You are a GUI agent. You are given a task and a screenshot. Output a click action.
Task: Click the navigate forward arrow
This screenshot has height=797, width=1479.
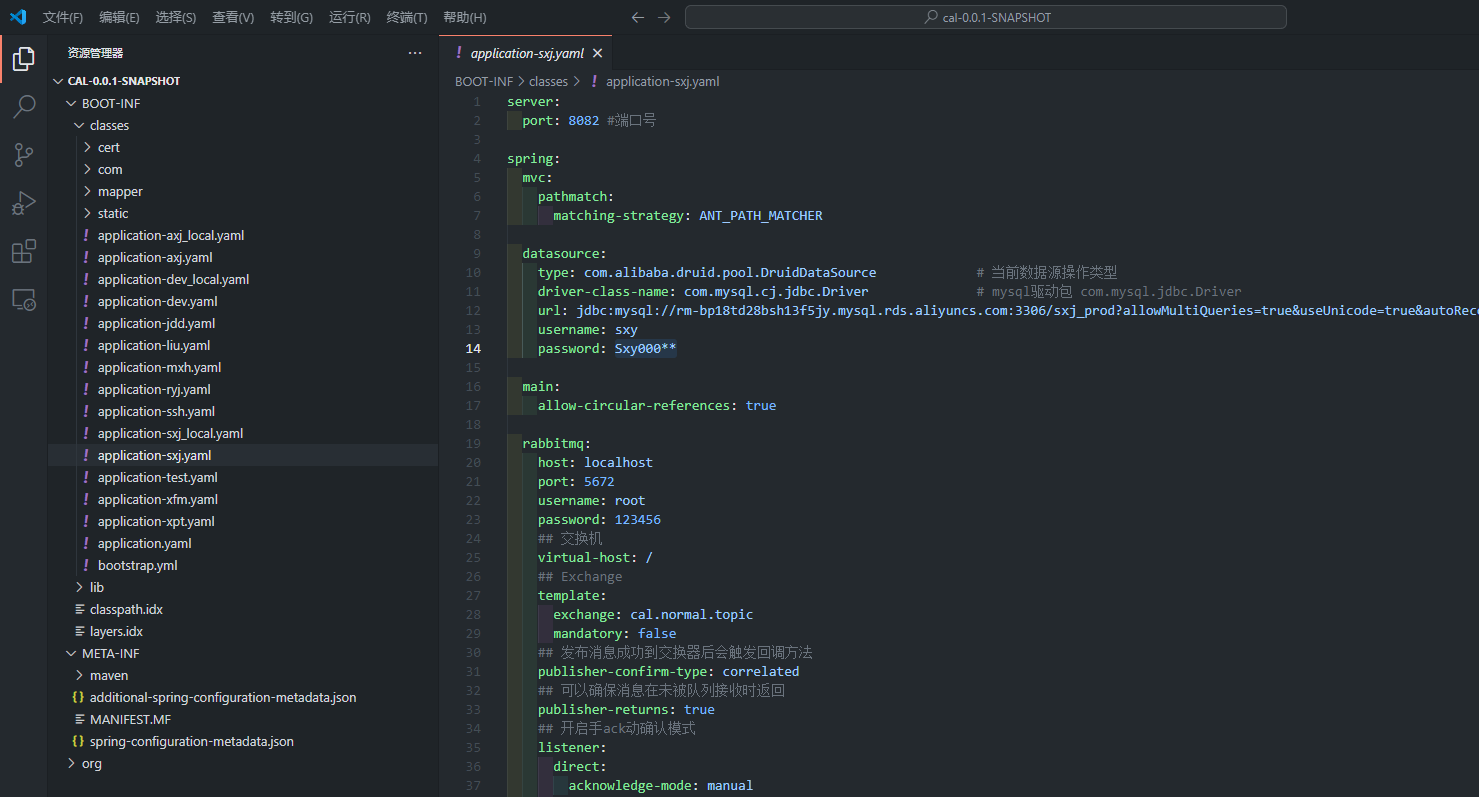[x=665, y=18]
